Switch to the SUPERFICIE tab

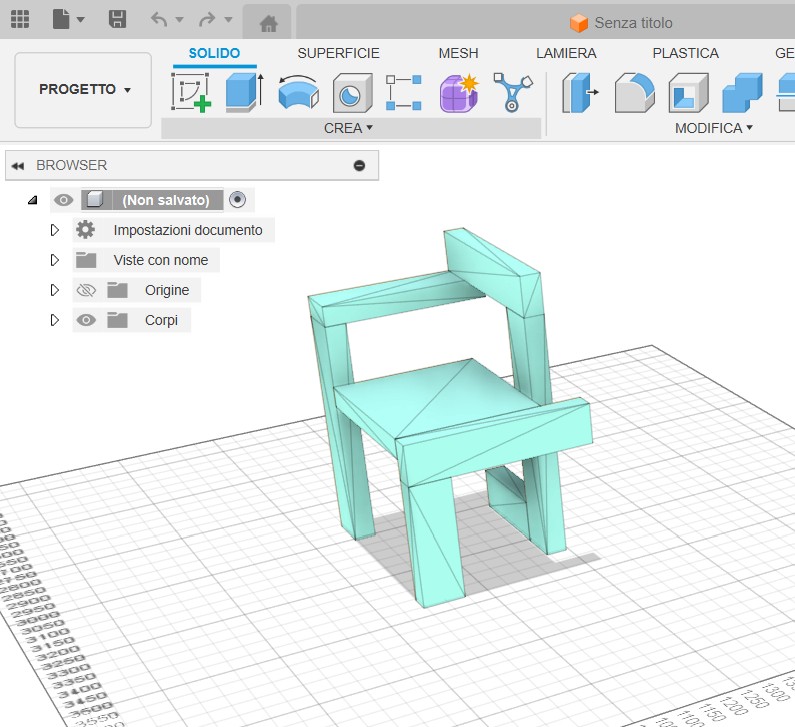(338, 53)
